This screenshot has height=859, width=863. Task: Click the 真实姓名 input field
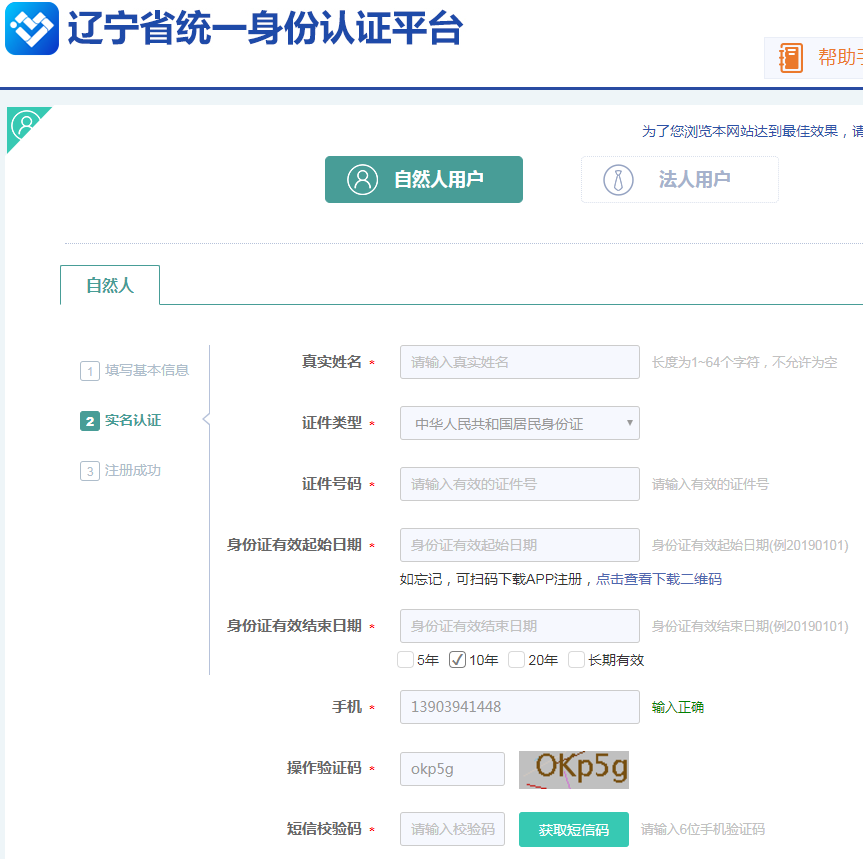519,361
